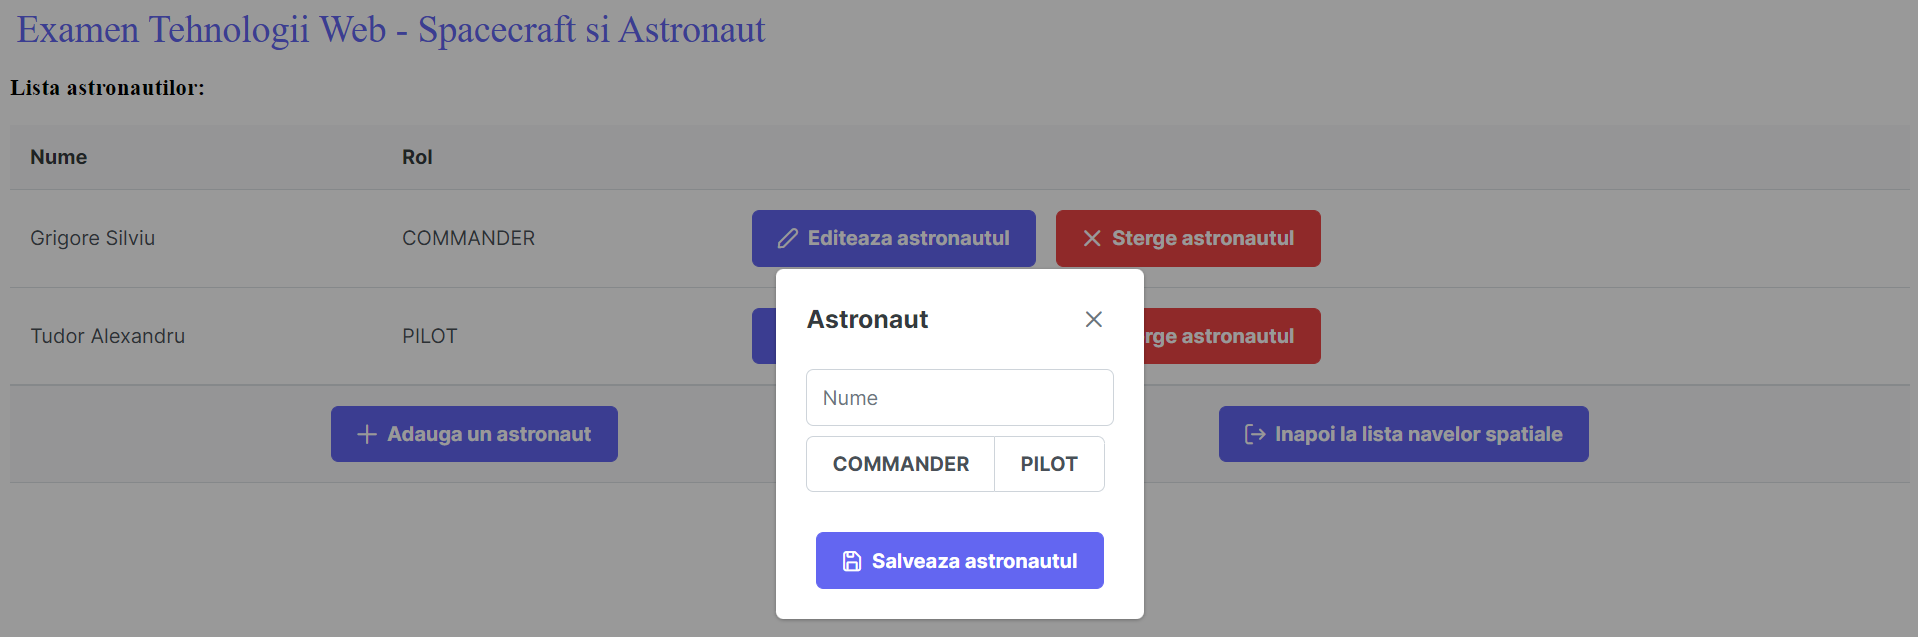Click the Editeaza astronautul button for Grigore Silviu
Viewport: 1918px width, 637px height.
(x=893, y=238)
